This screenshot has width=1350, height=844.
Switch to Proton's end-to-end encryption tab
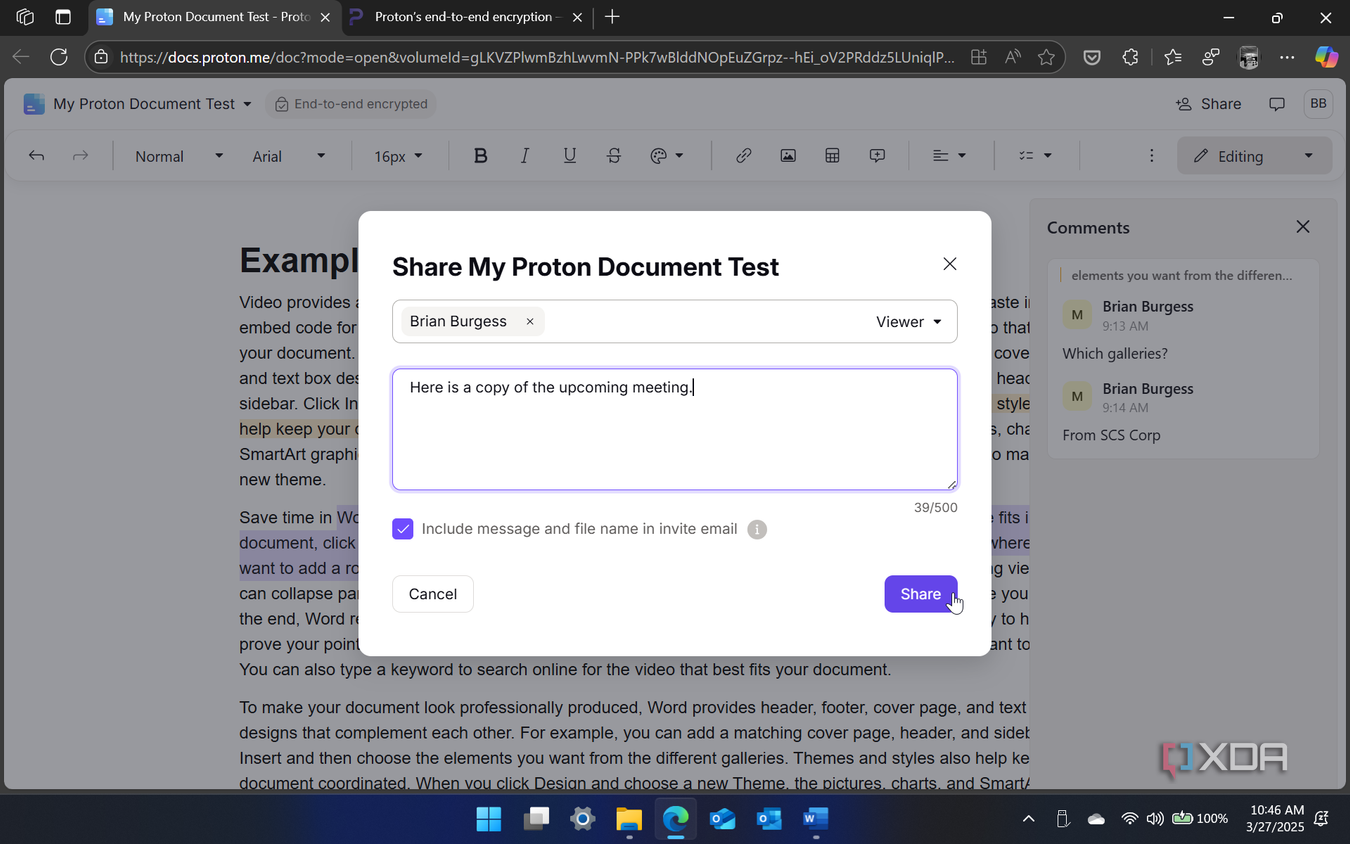click(x=466, y=17)
